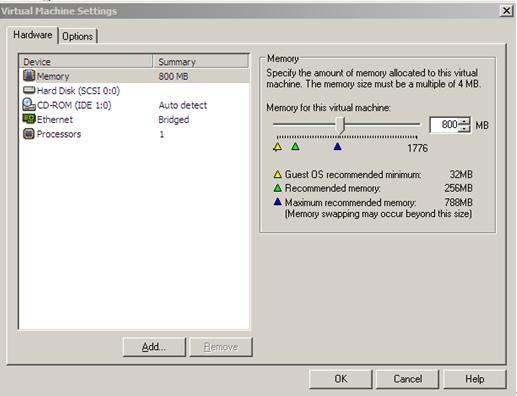Image resolution: width=517 pixels, height=396 pixels.
Task: Click green triangle beside Recommended memory
Action: (278, 188)
